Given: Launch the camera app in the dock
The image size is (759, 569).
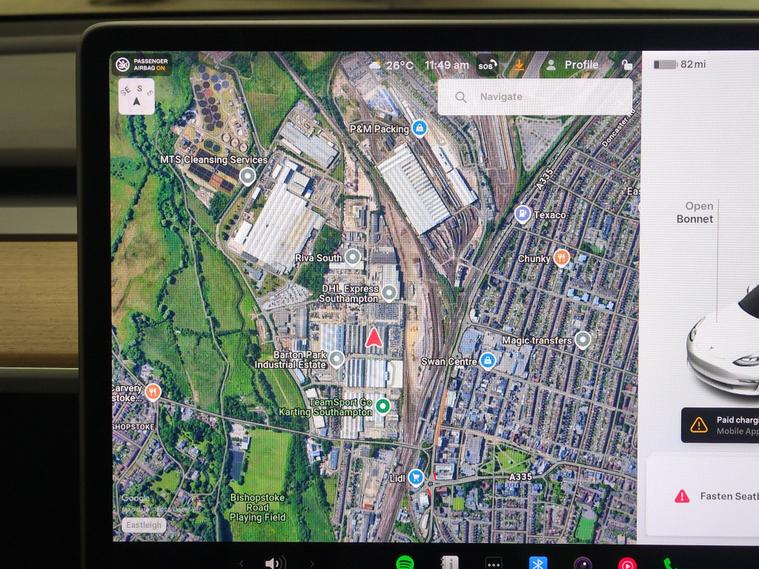Looking at the screenshot, I should (x=583, y=564).
